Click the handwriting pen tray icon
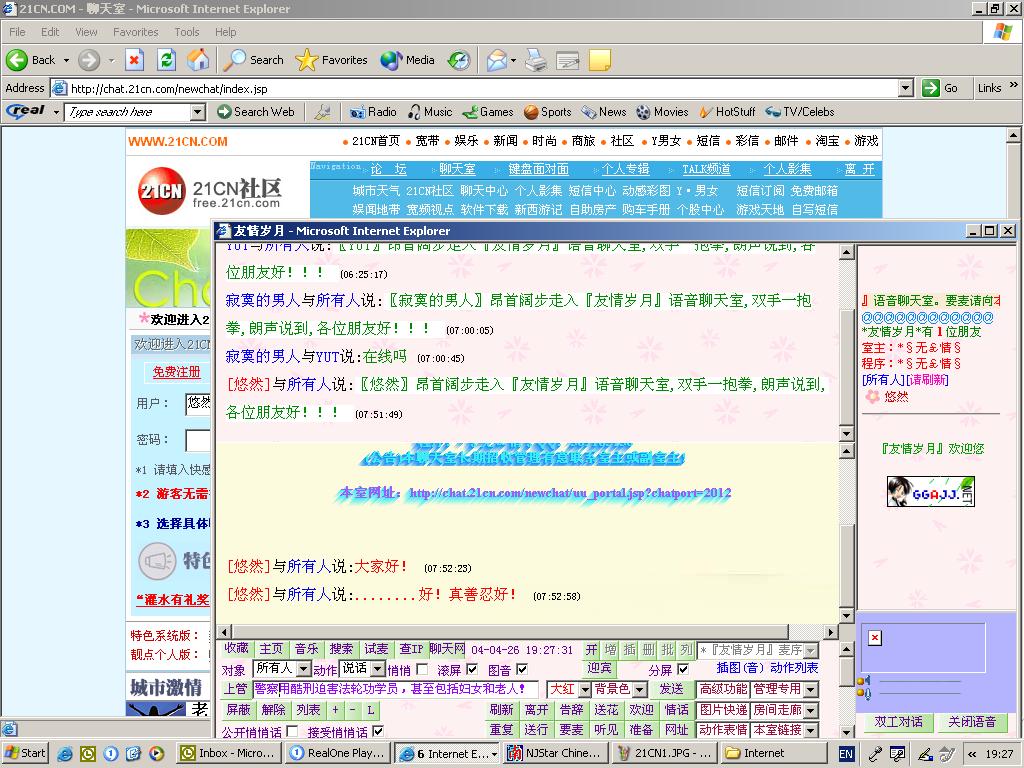The width and height of the screenshot is (1024, 768). (x=925, y=754)
